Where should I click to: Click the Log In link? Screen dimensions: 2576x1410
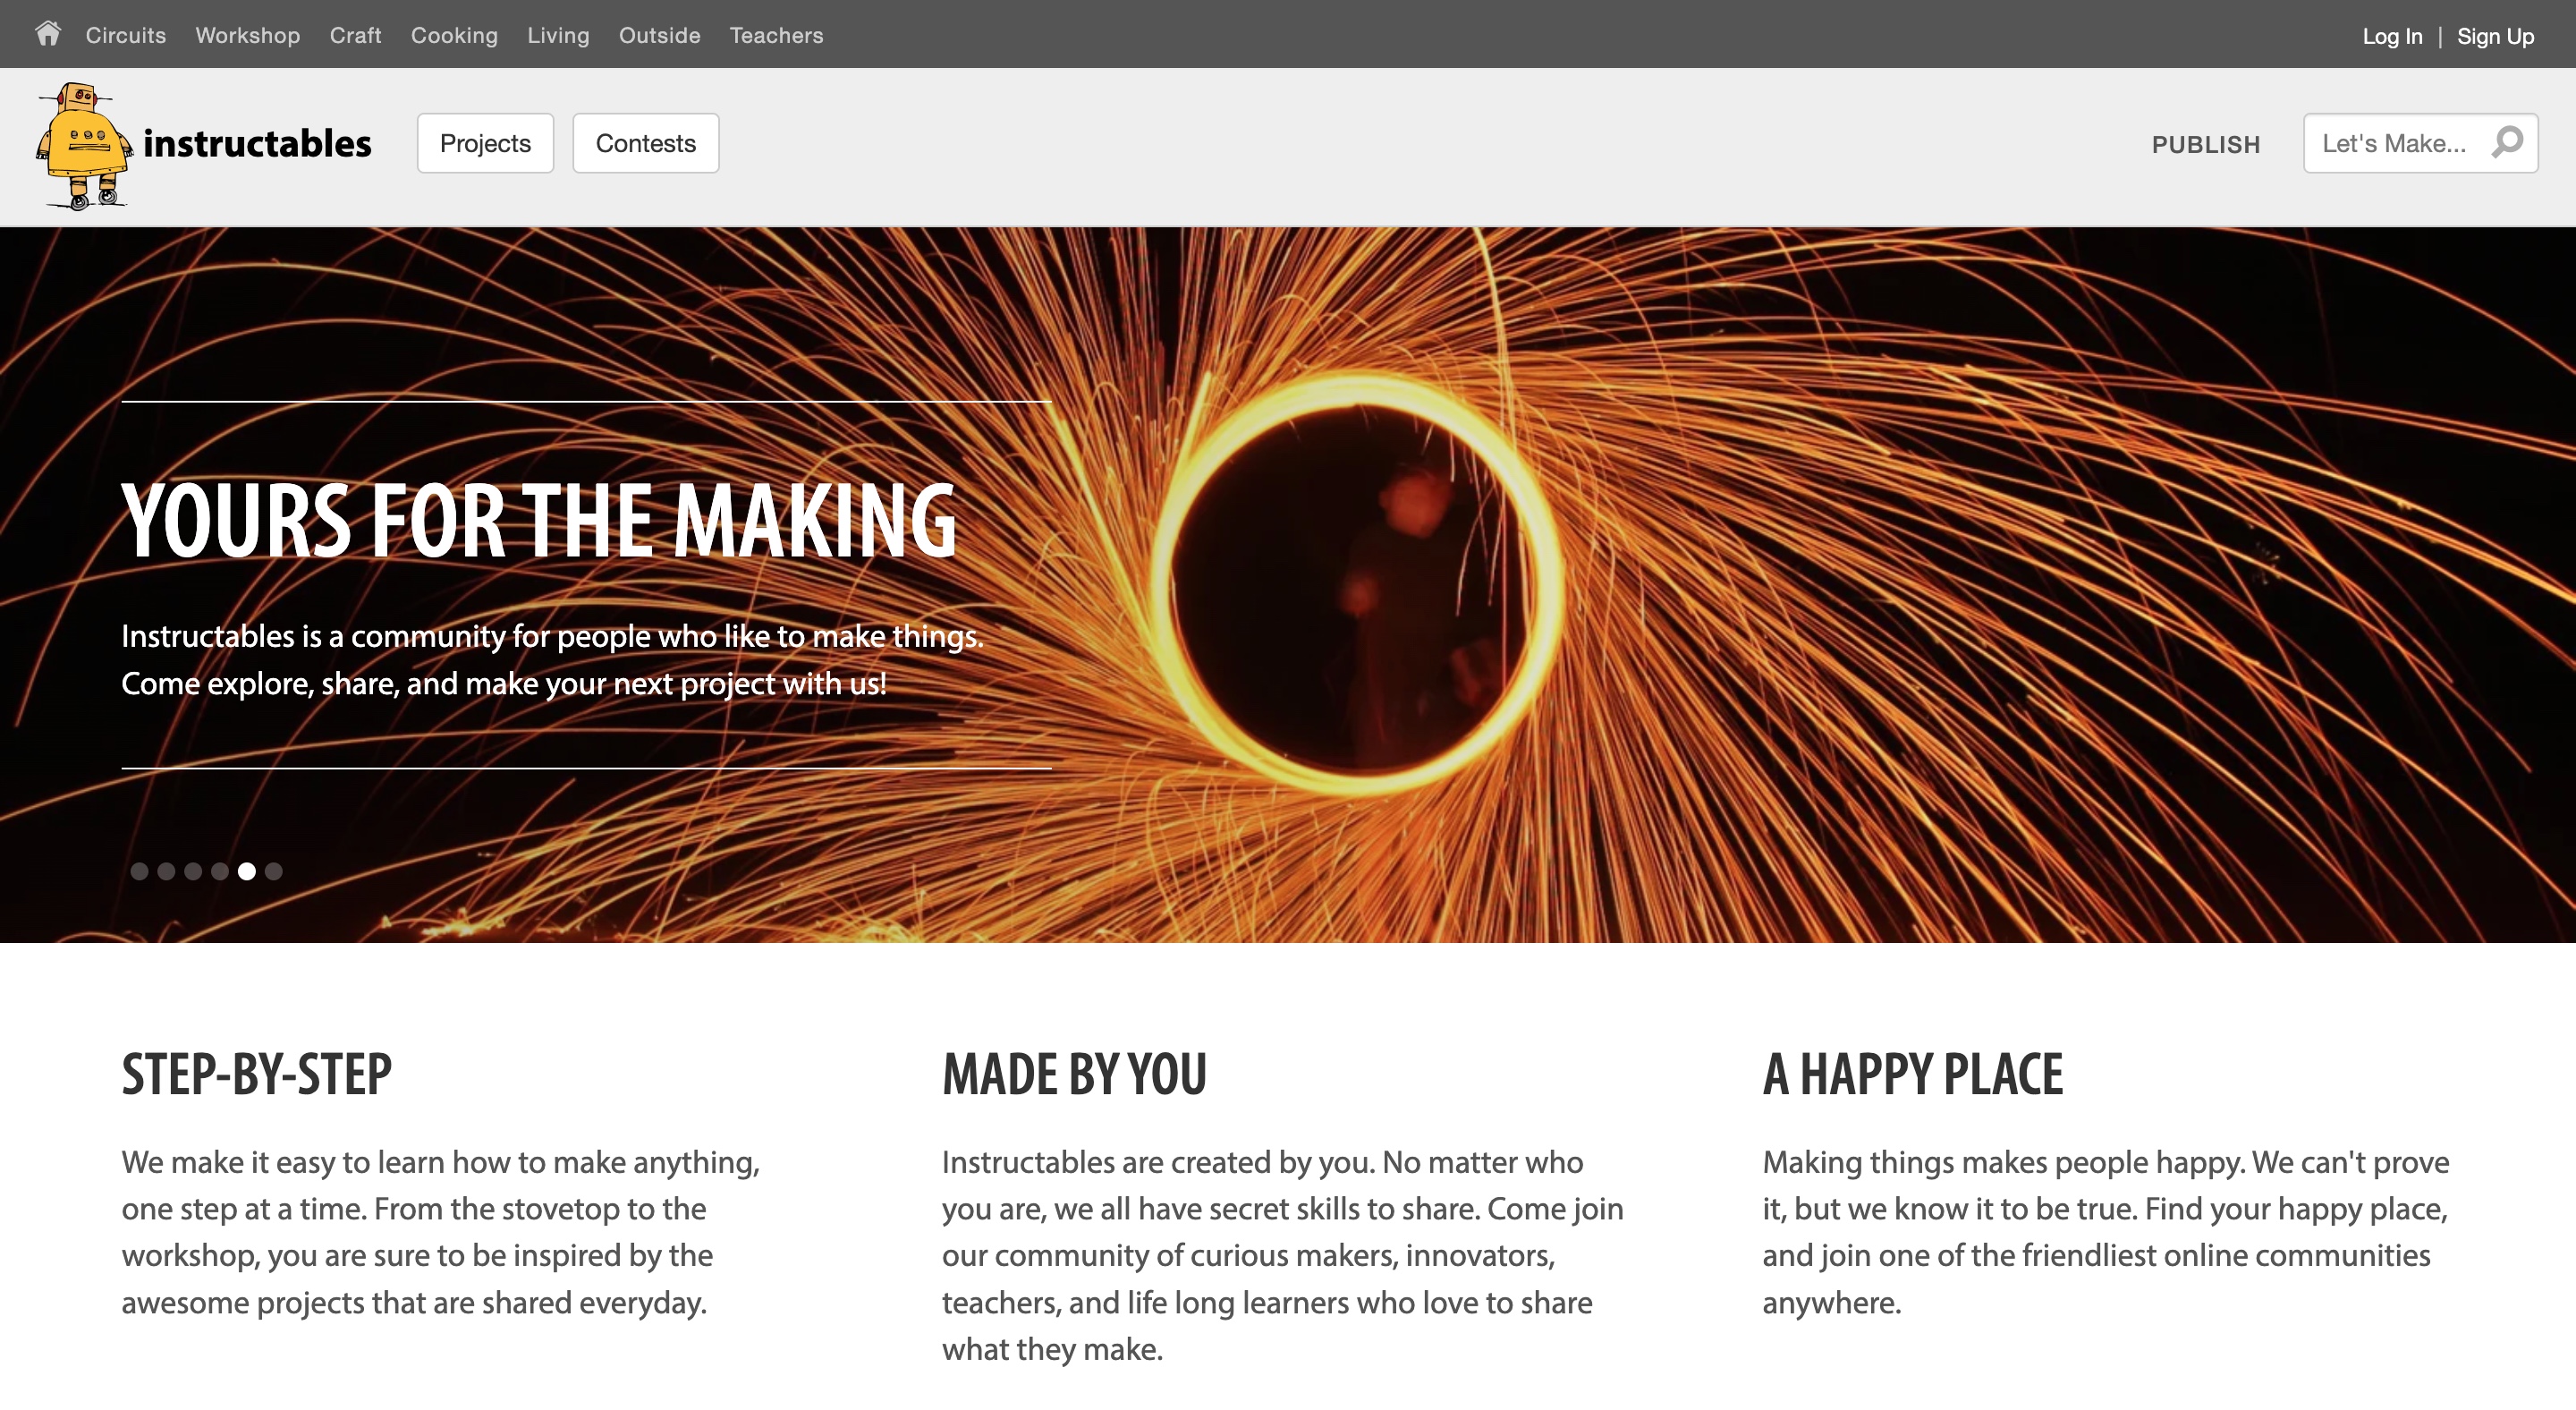click(2392, 36)
